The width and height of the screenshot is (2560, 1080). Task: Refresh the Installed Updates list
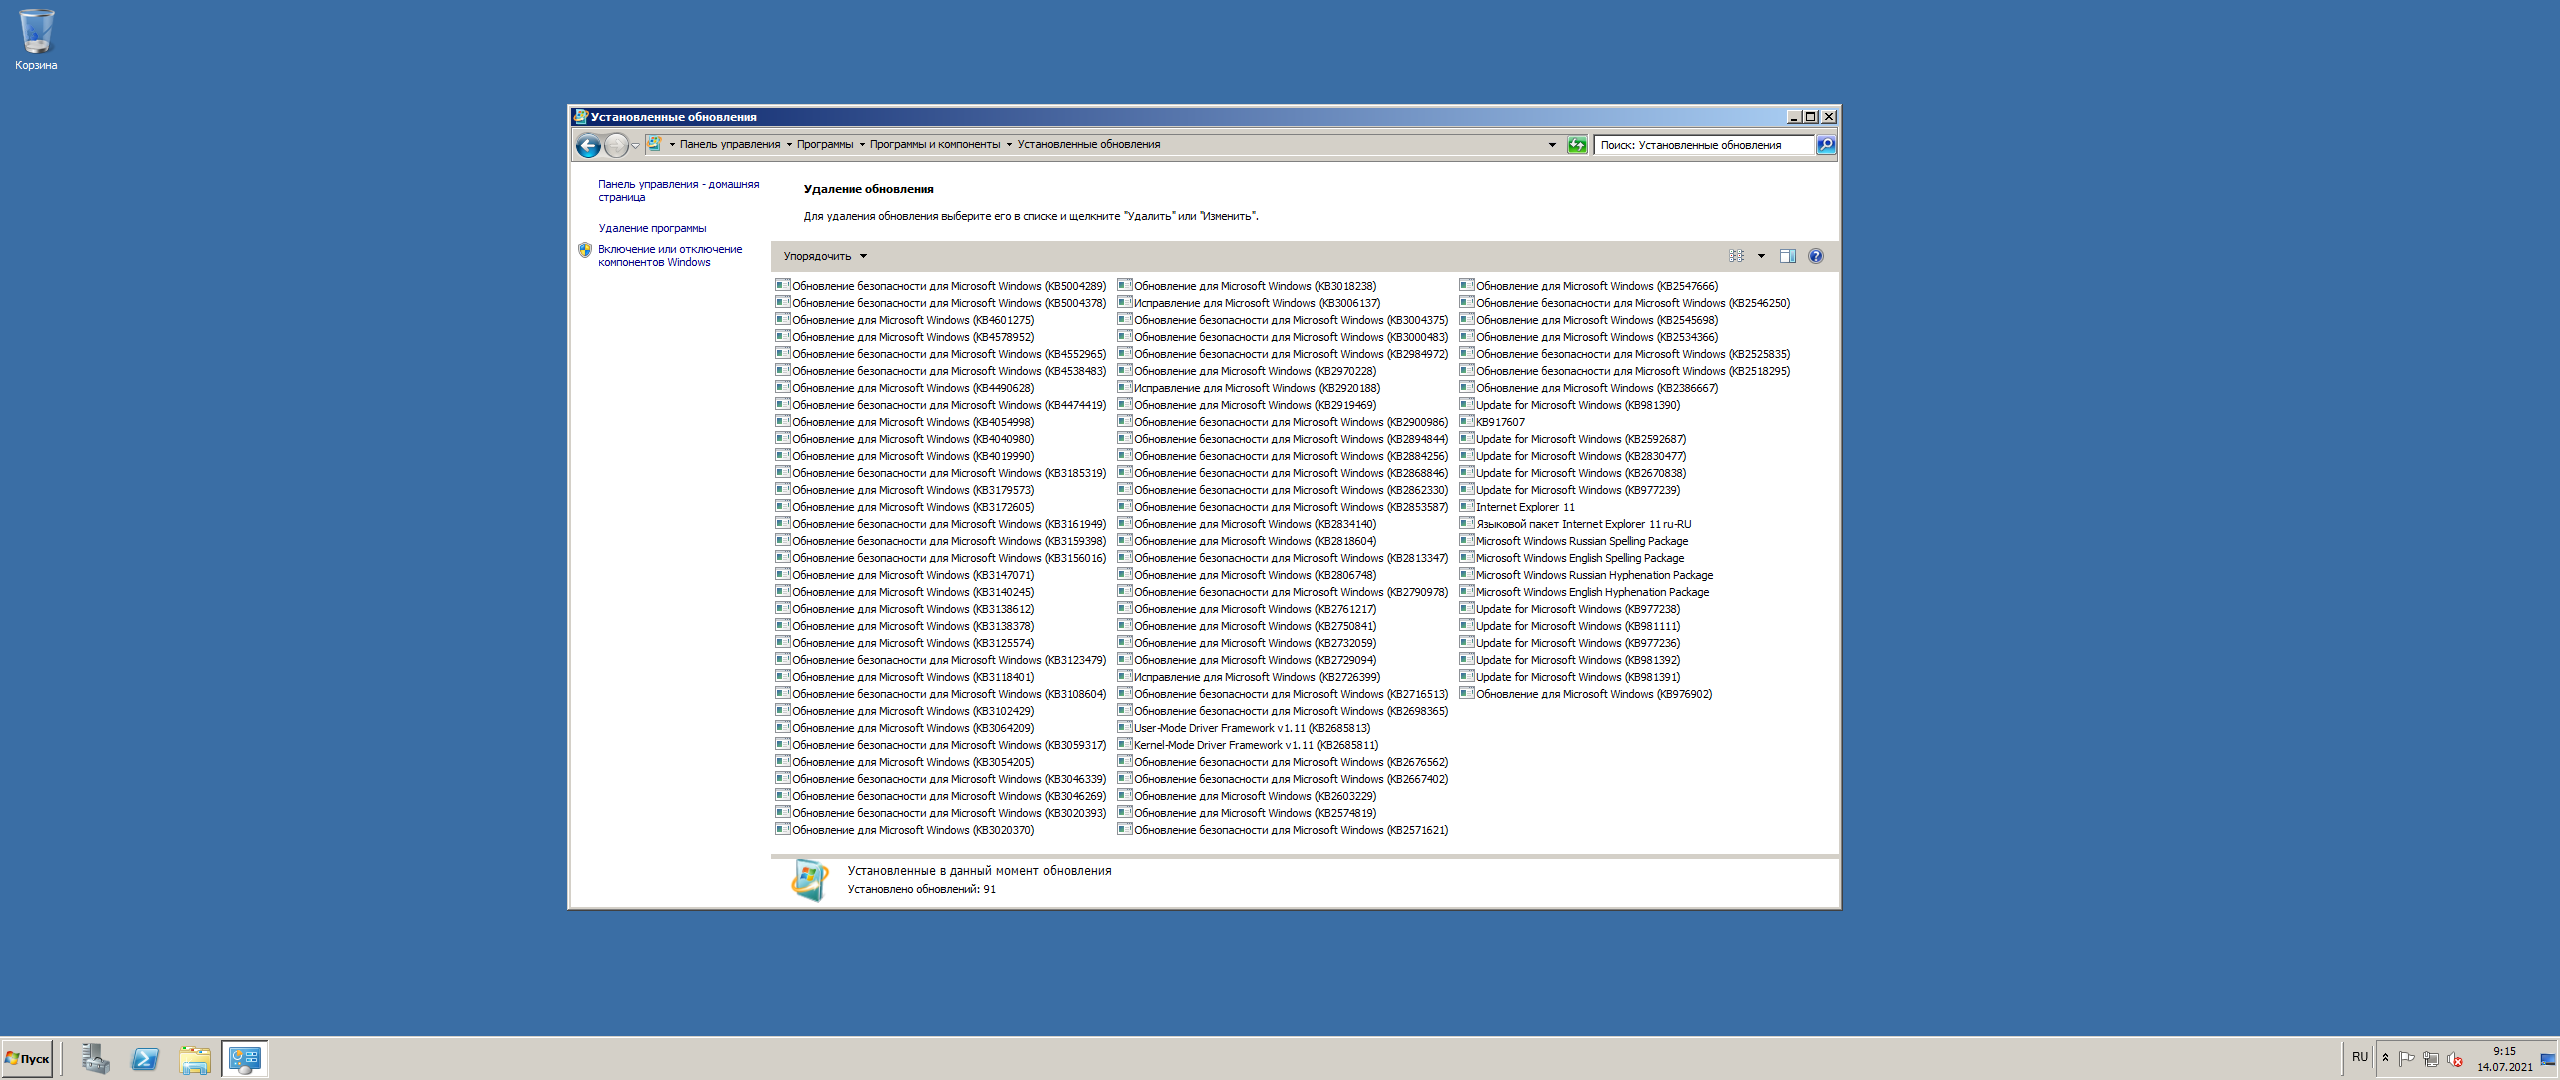[x=1577, y=145]
